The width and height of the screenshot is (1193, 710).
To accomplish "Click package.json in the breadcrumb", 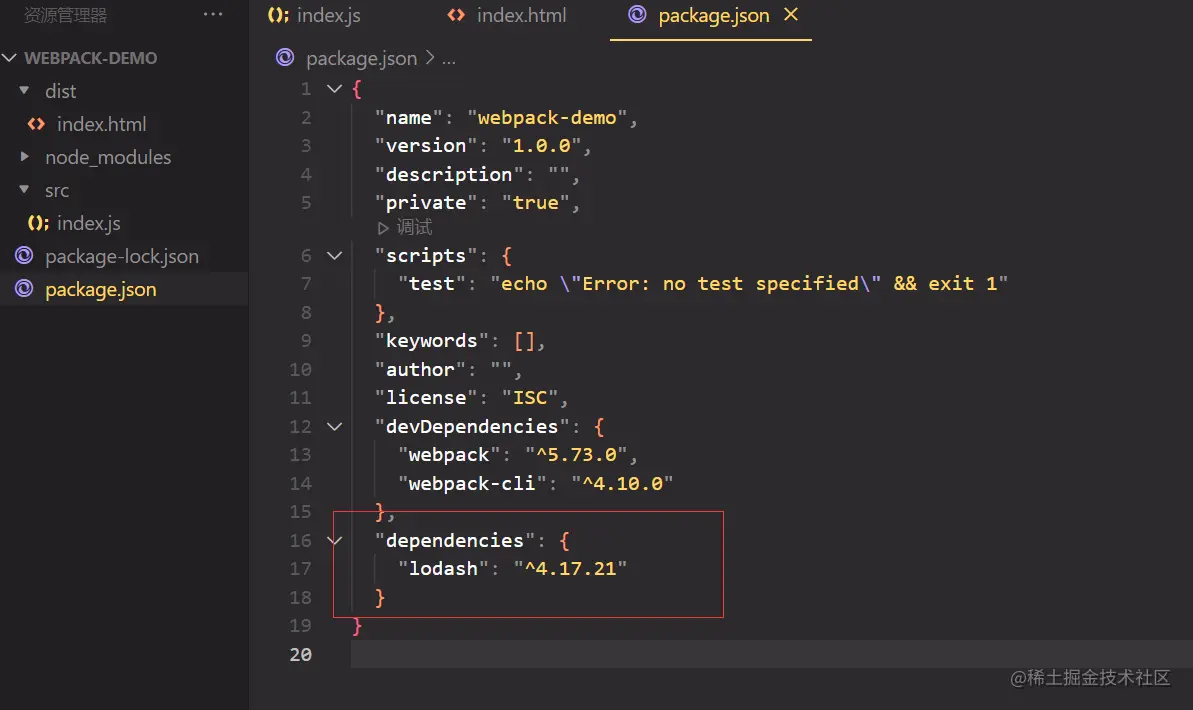I will click(x=361, y=59).
